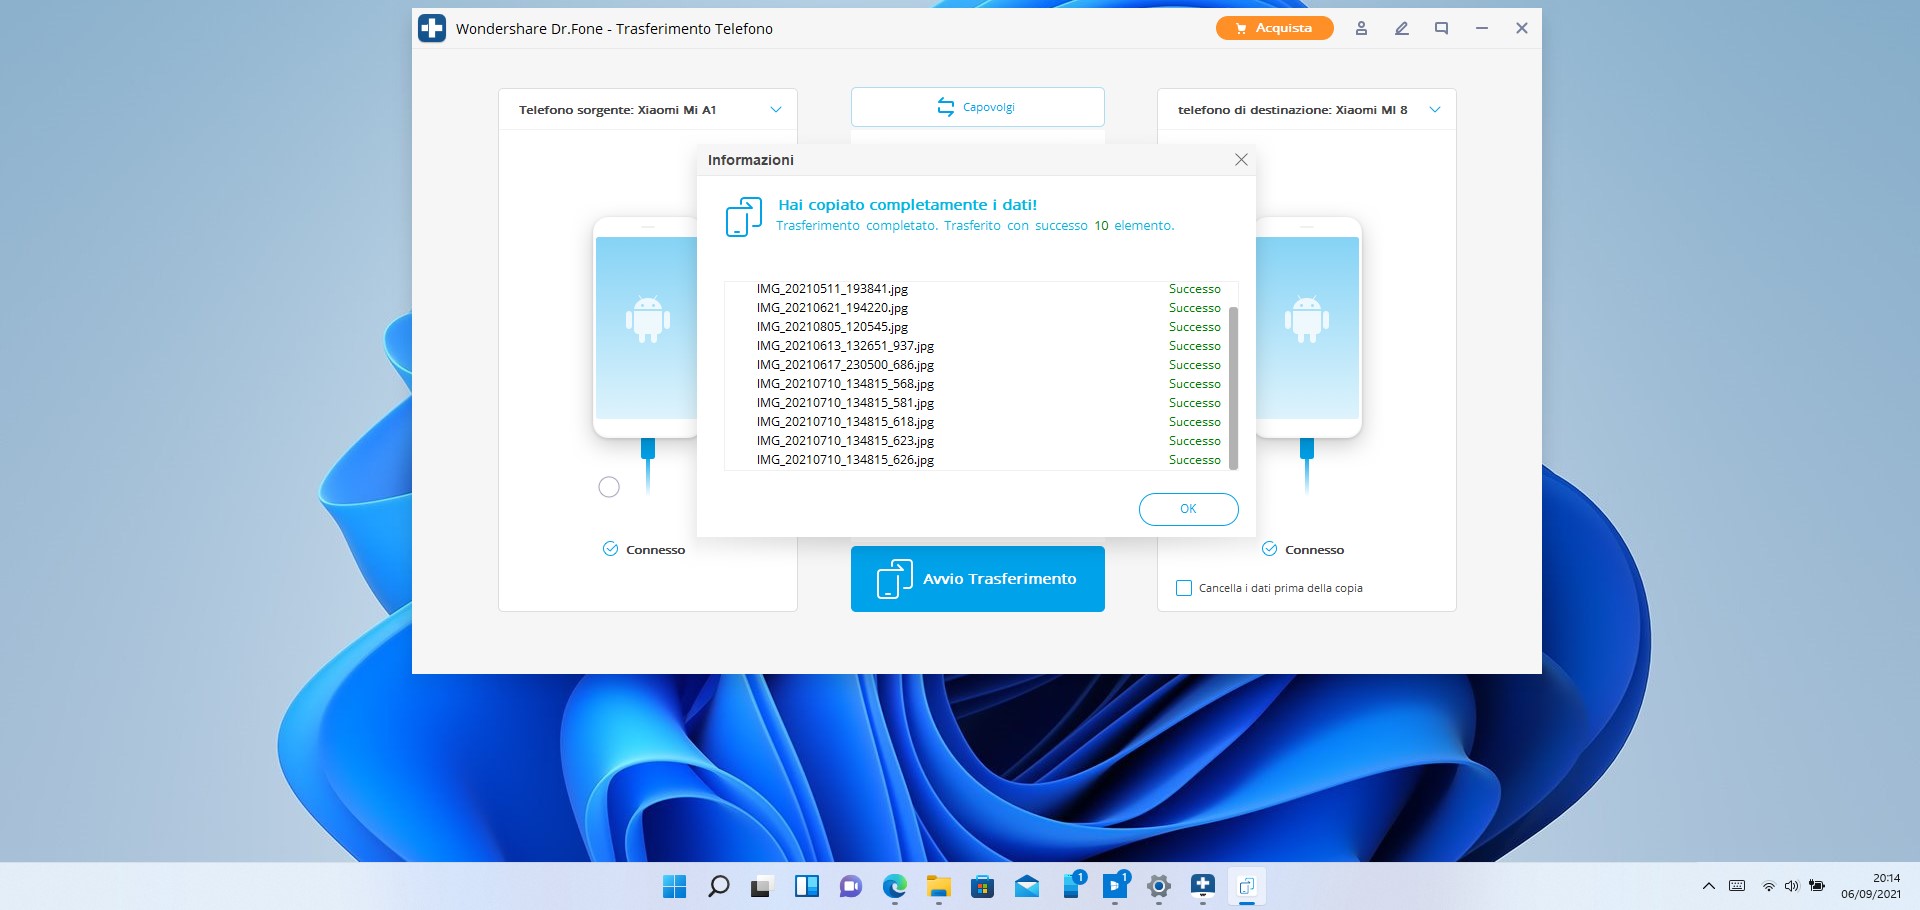
Task: Switch to the active Phone Transfer taskbar icon
Action: click(1247, 886)
